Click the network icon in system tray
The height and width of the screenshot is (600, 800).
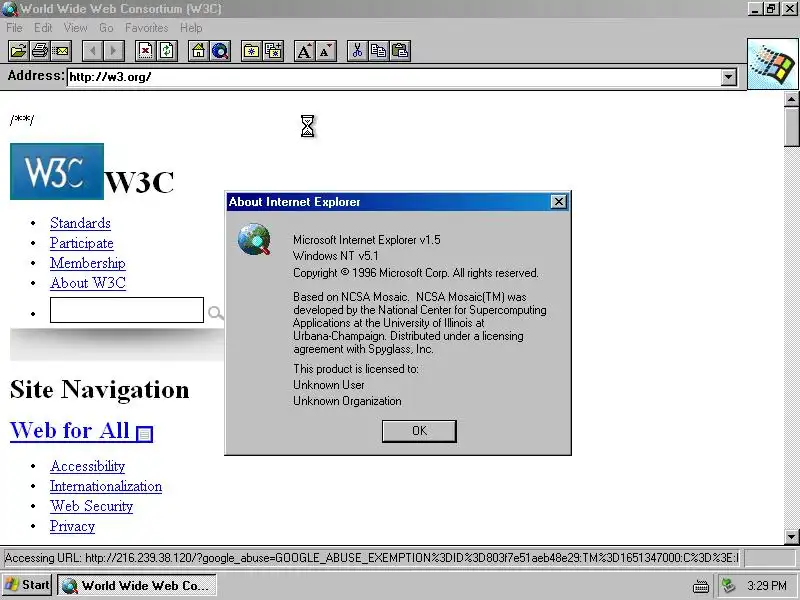coord(729,585)
